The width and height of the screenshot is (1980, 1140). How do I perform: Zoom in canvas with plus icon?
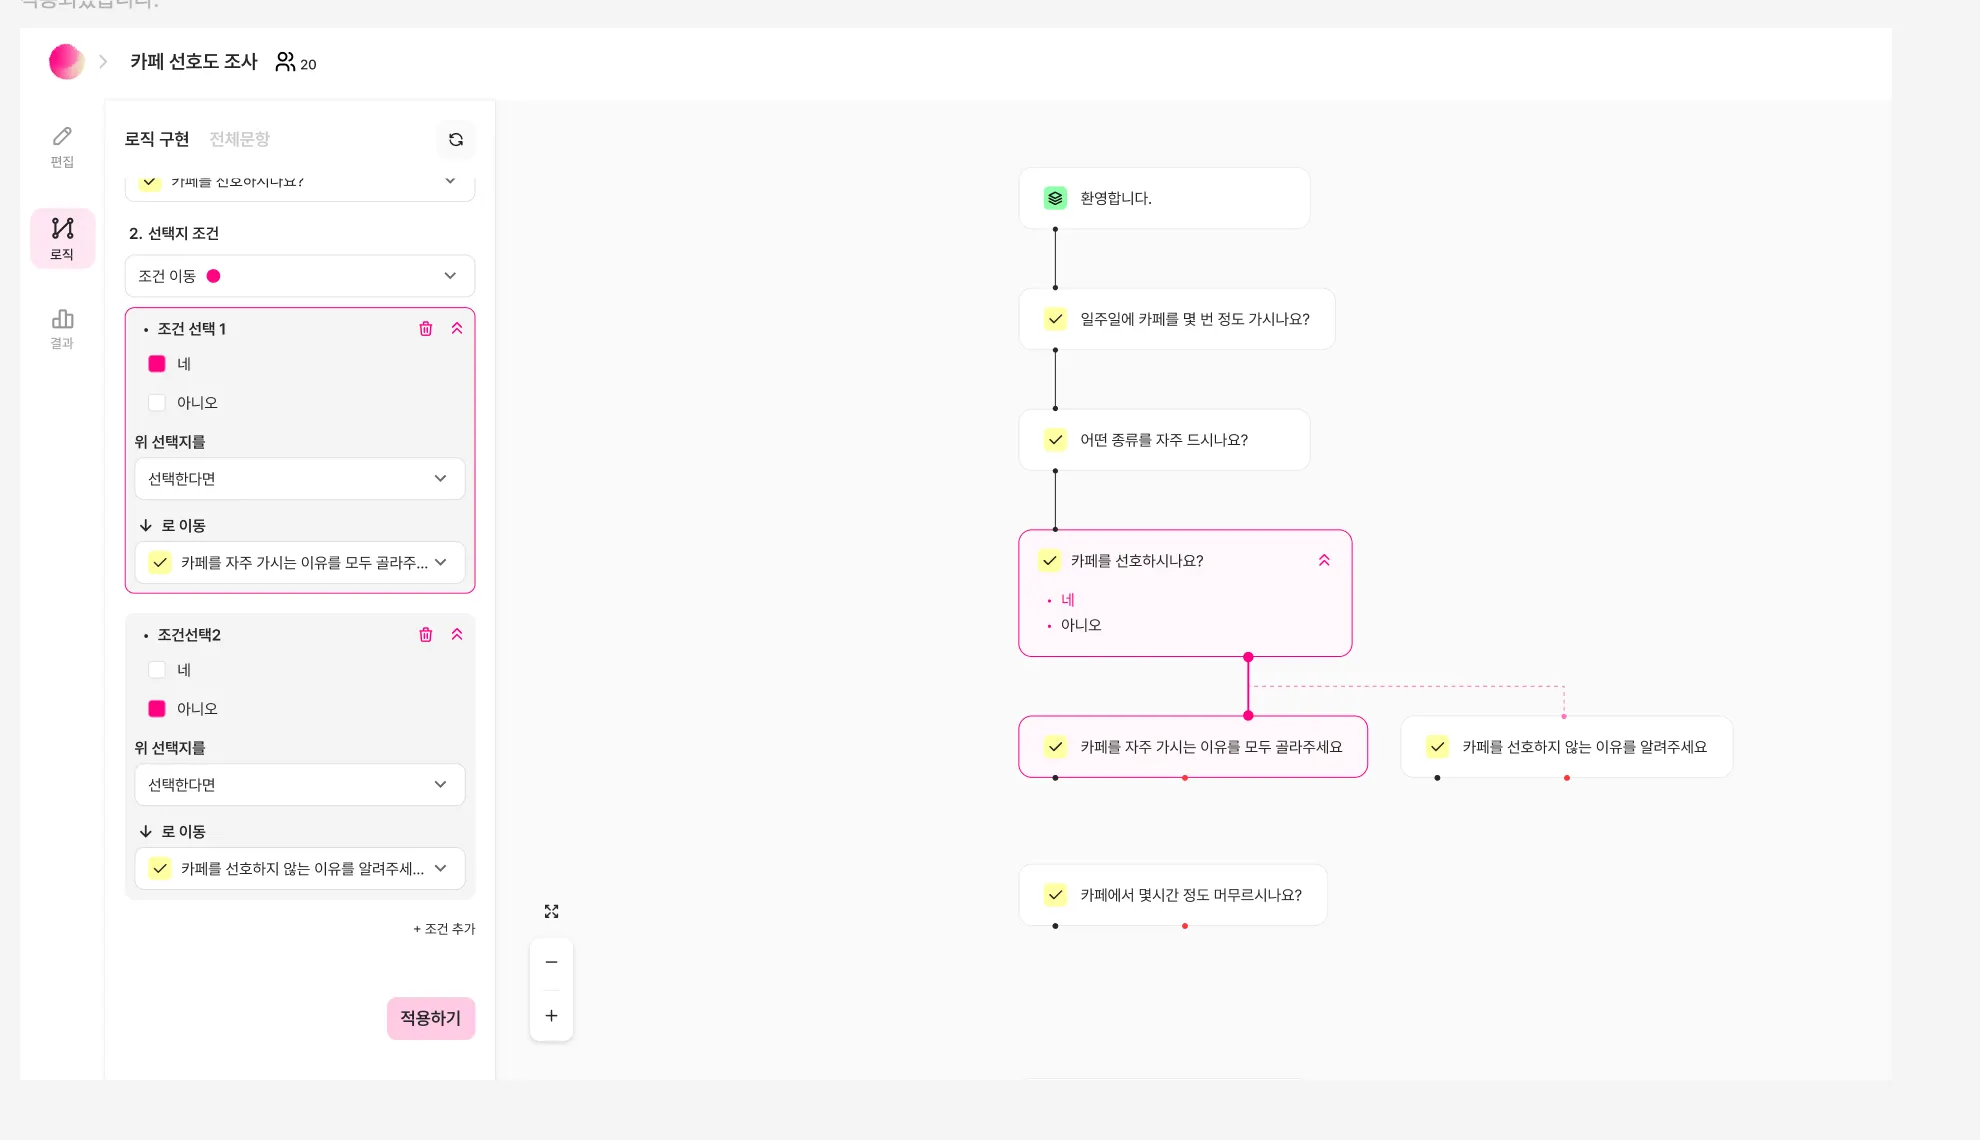coord(551,1016)
